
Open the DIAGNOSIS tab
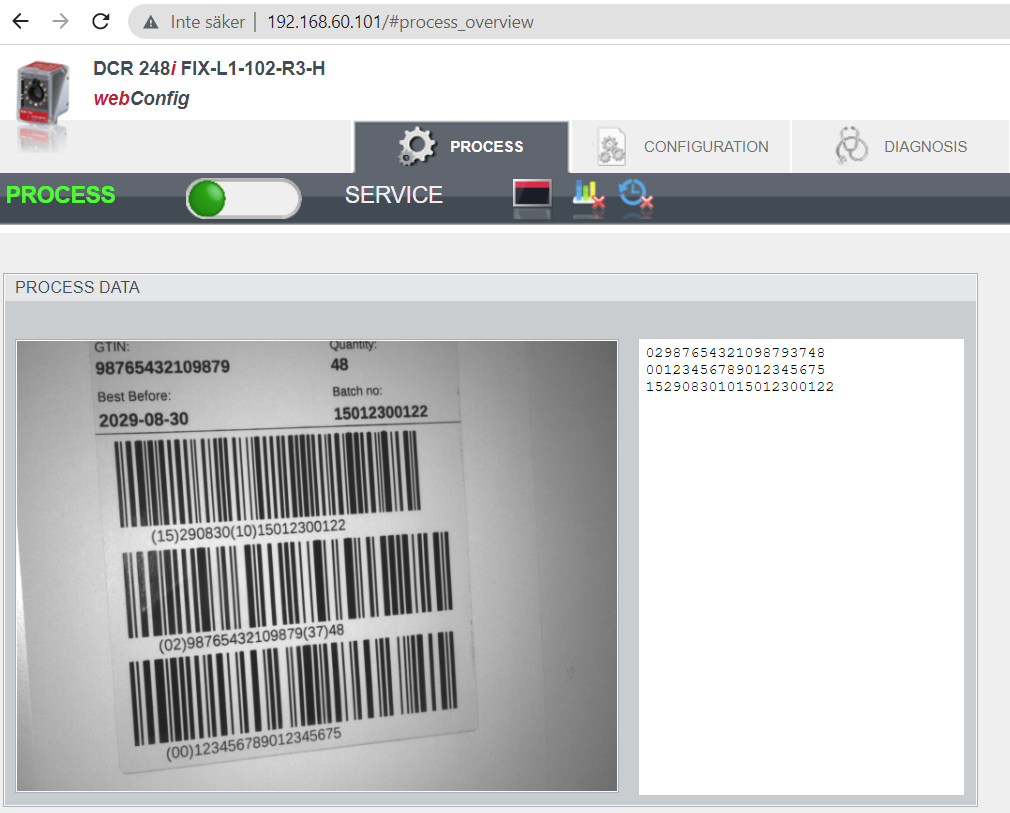pyautogui.click(x=900, y=147)
